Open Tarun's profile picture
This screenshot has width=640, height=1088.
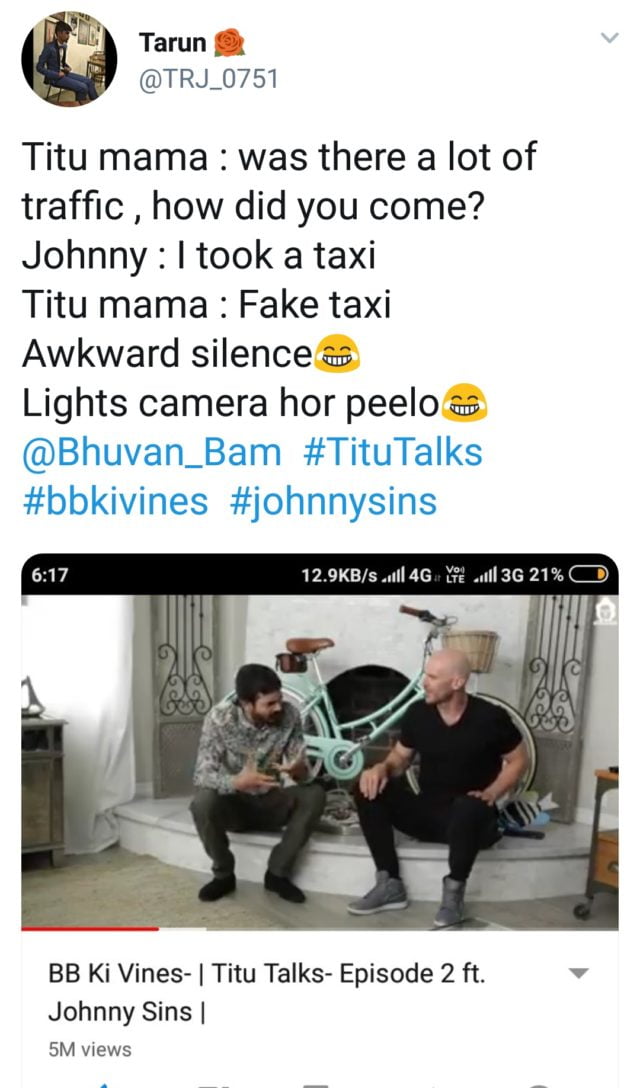pyautogui.click(x=69, y=58)
